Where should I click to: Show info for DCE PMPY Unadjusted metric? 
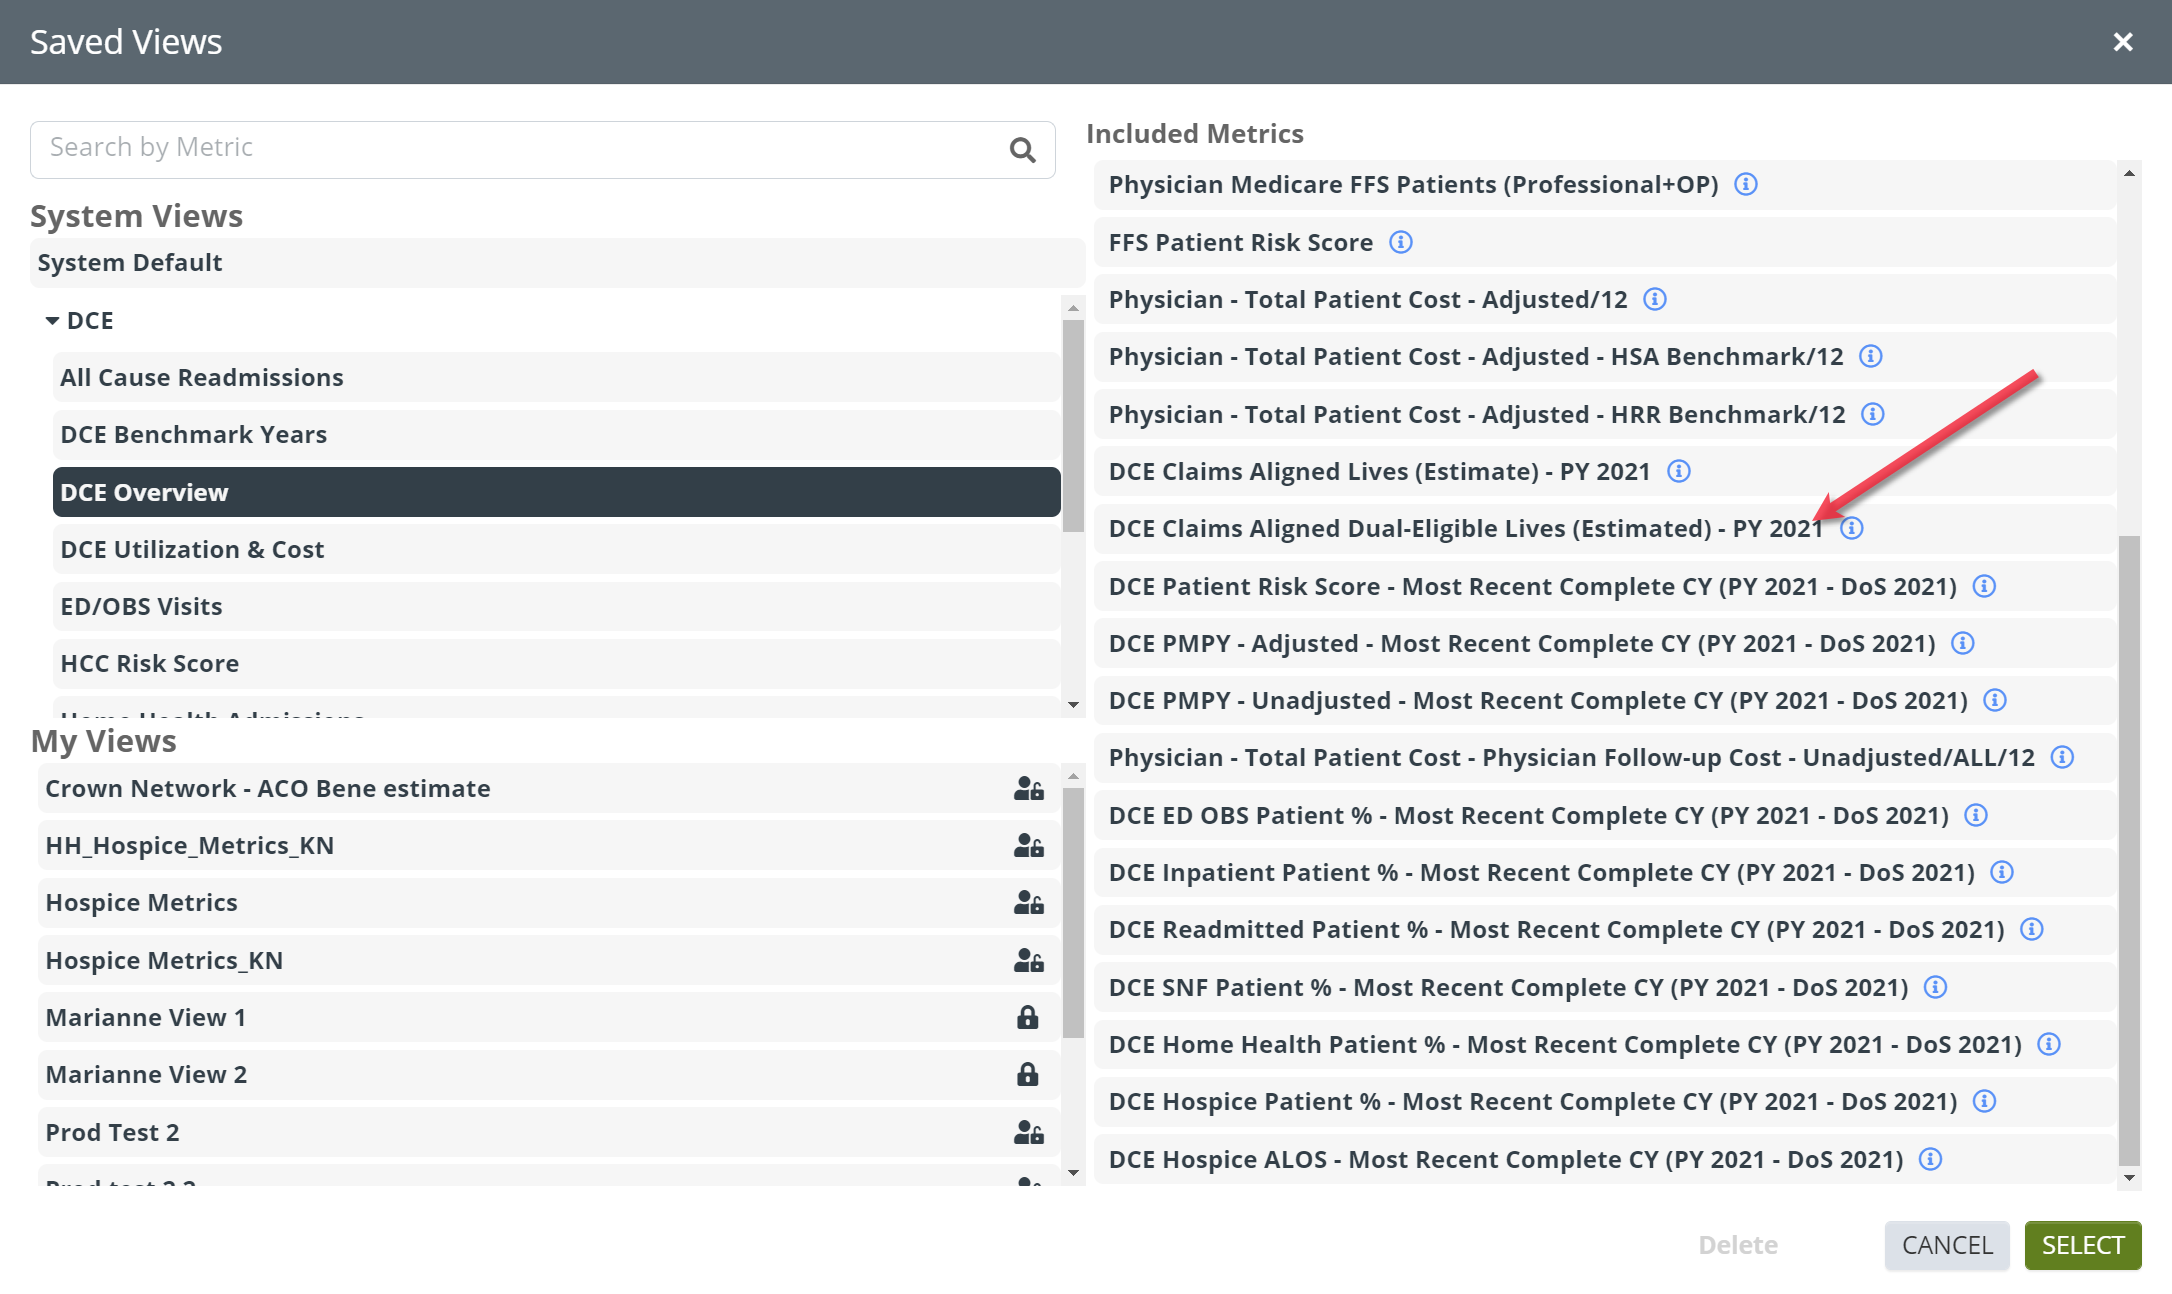point(1995,700)
